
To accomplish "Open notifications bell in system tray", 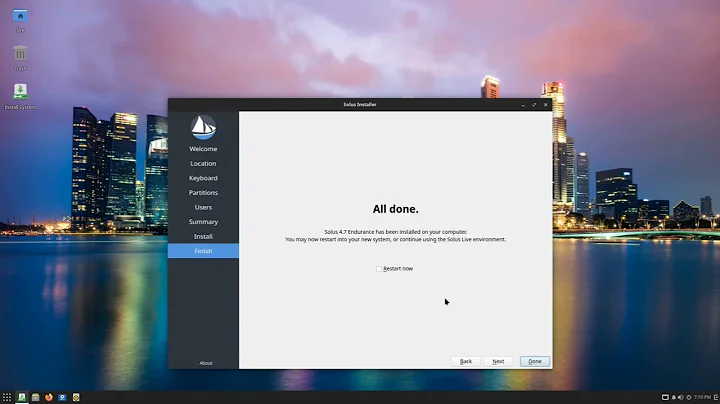I will coord(674,397).
